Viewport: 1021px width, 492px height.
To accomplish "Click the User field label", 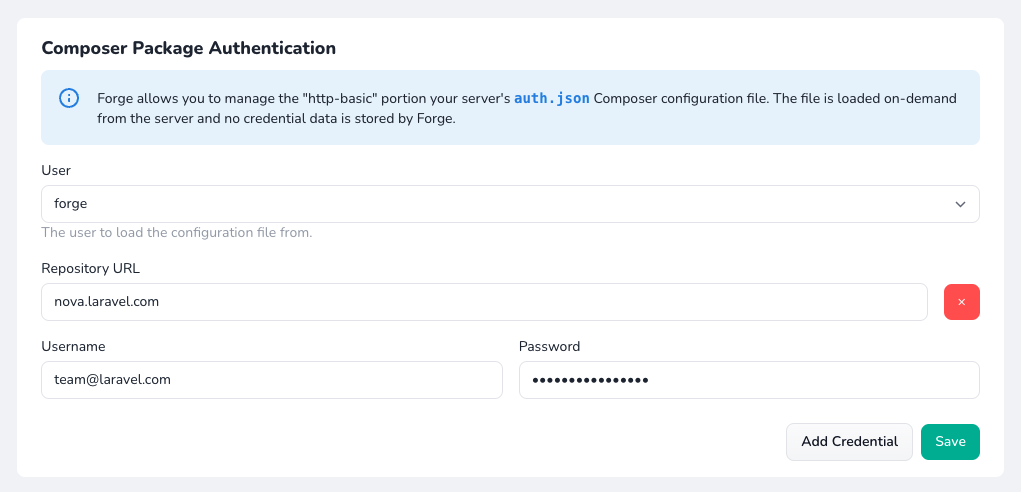I will pos(56,171).
